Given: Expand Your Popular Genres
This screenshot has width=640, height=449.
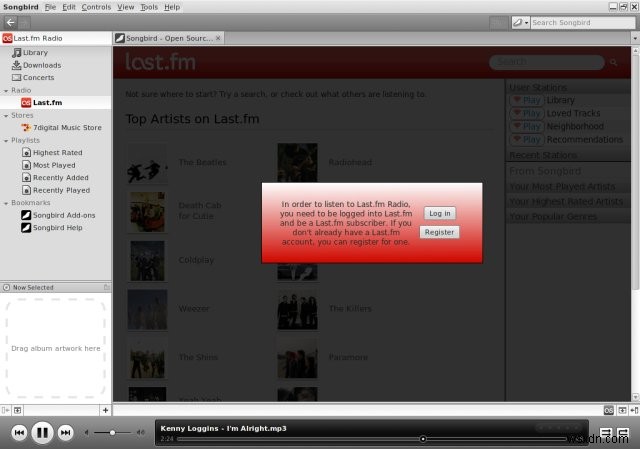Looking at the screenshot, I should point(568,216).
